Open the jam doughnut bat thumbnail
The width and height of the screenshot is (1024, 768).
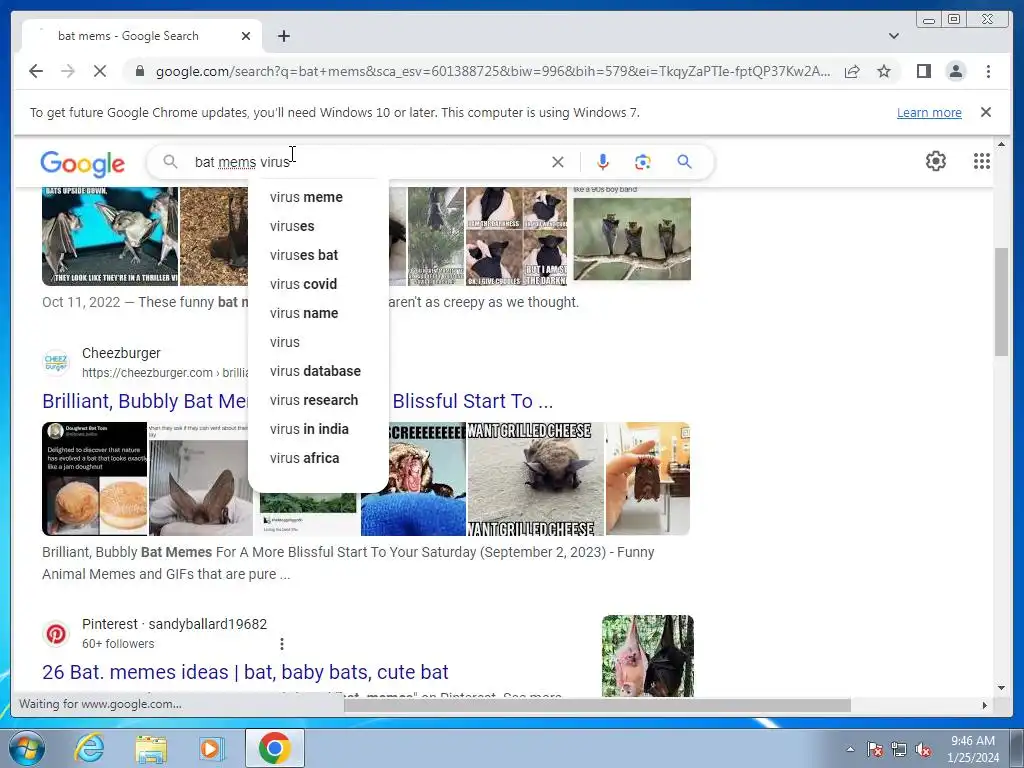pyautogui.click(x=95, y=479)
